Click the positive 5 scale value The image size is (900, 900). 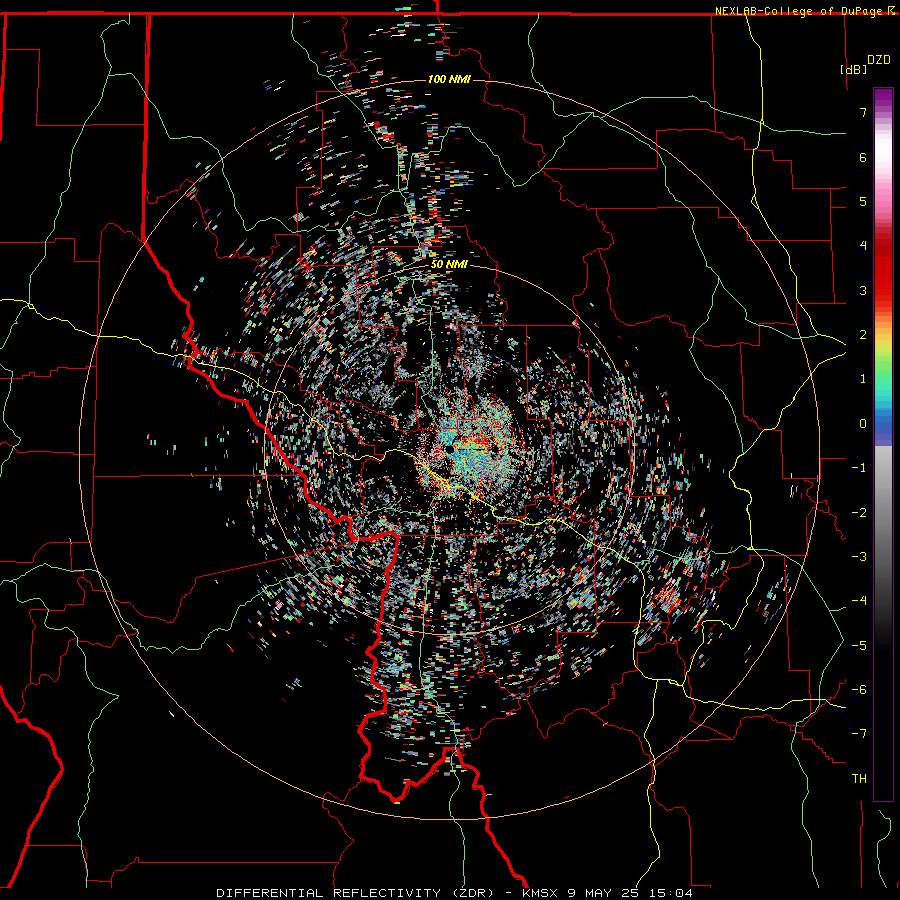coord(863,201)
